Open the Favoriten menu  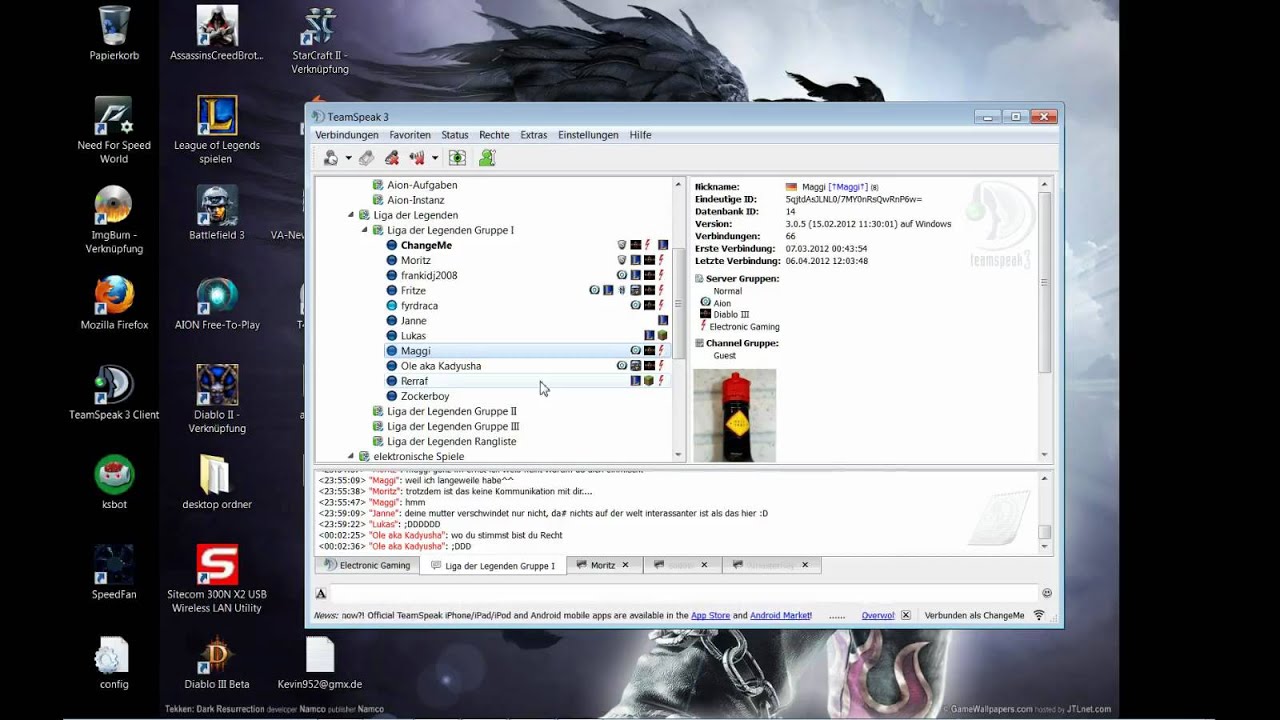(410, 135)
